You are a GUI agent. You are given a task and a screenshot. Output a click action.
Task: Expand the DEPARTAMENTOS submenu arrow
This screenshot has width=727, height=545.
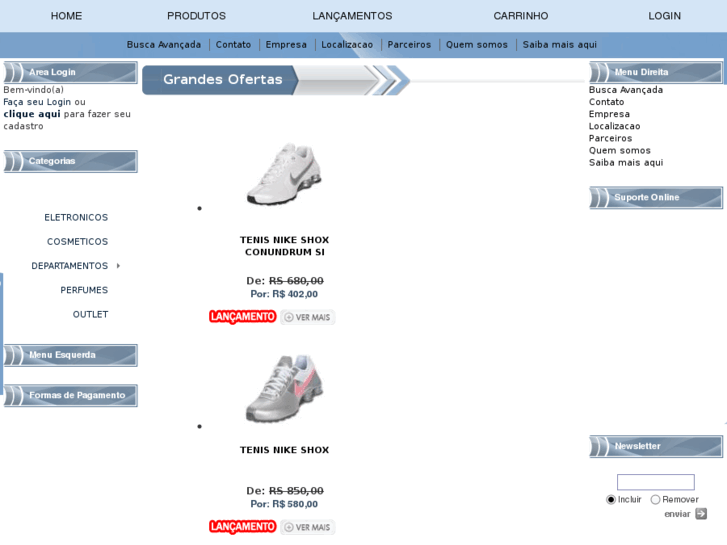(x=118, y=266)
